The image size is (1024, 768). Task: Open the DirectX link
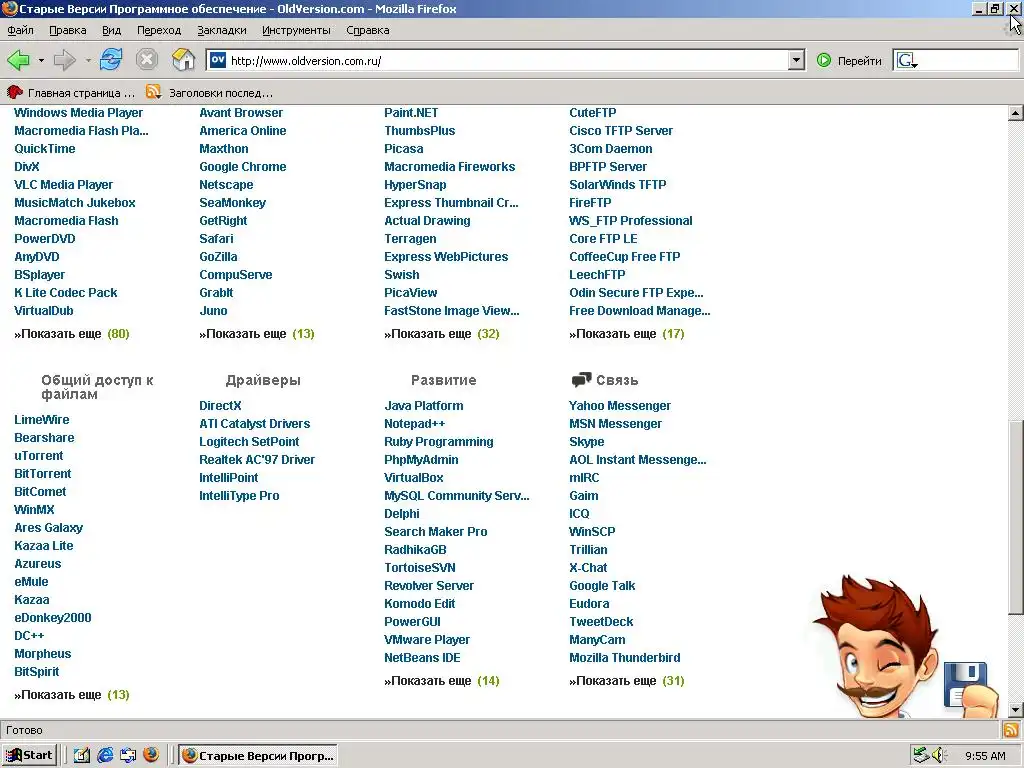[x=220, y=406]
